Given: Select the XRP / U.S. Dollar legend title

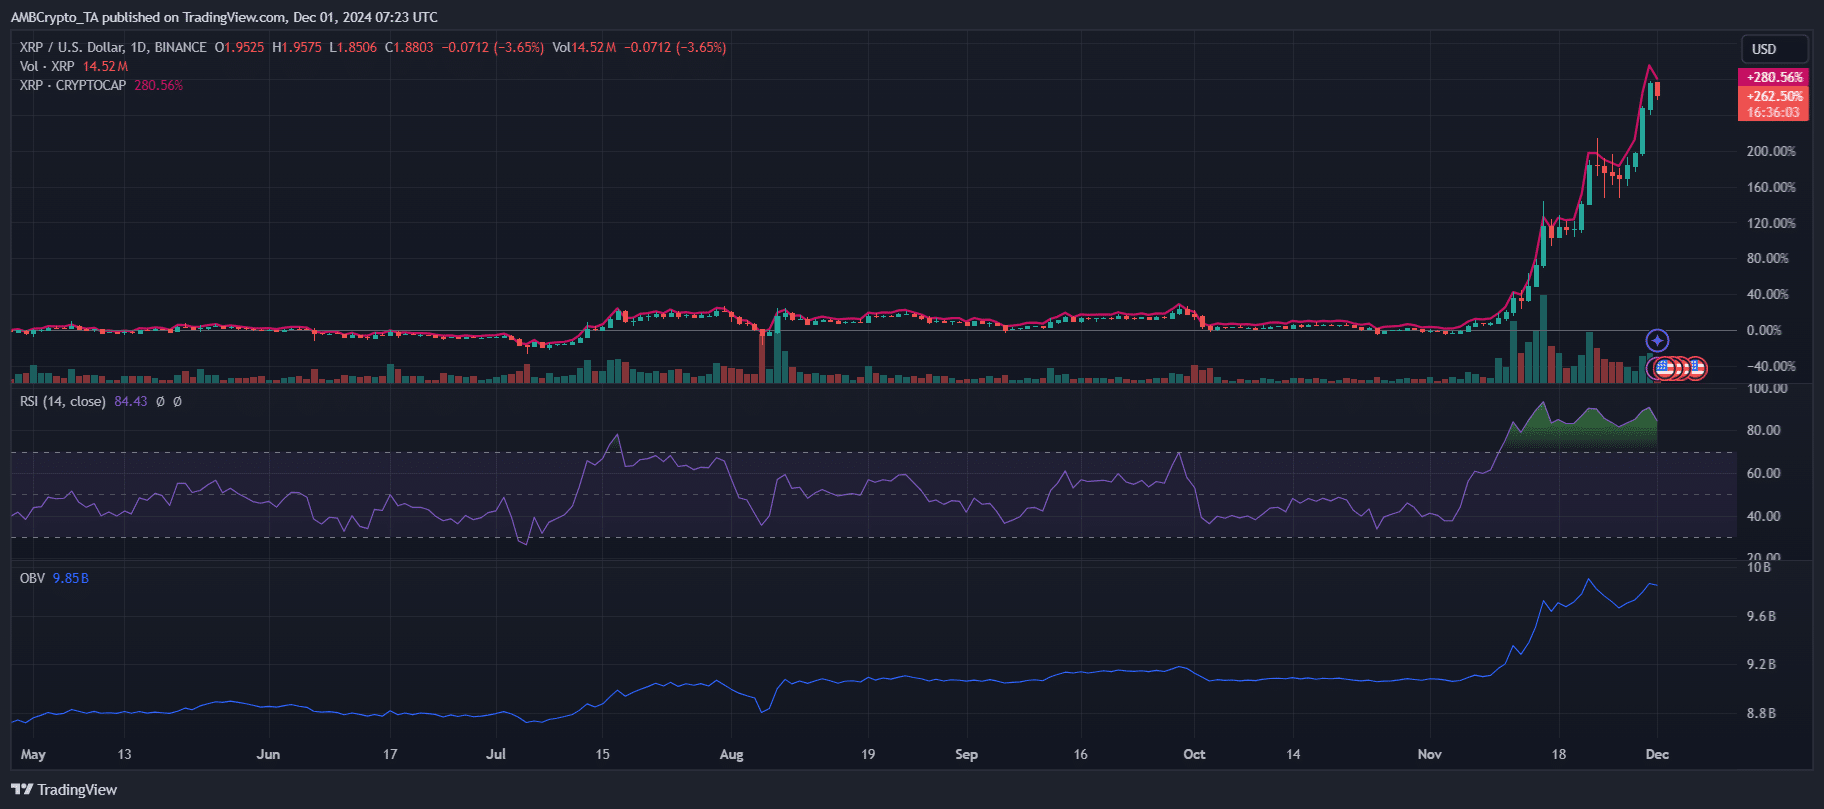Looking at the screenshot, I should pyautogui.click(x=113, y=47).
